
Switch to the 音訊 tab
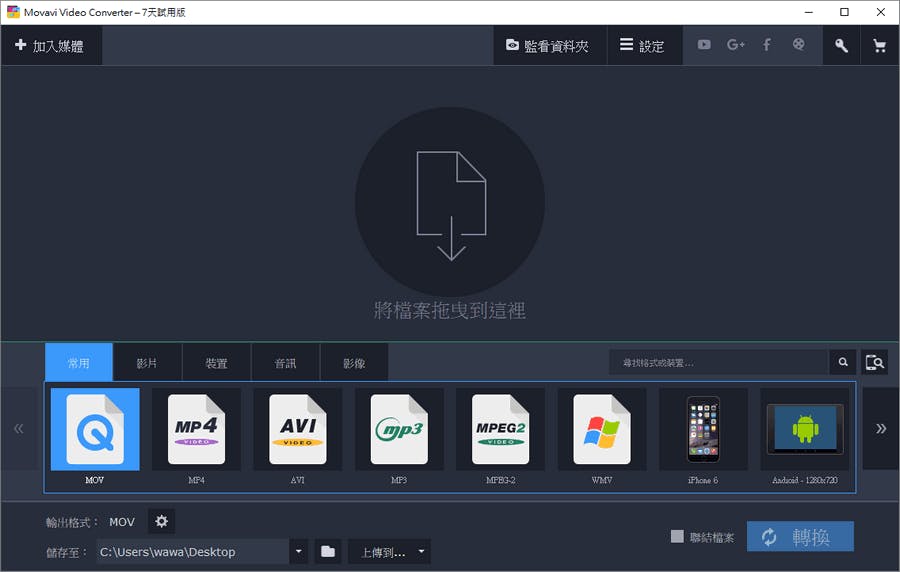click(x=285, y=362)
